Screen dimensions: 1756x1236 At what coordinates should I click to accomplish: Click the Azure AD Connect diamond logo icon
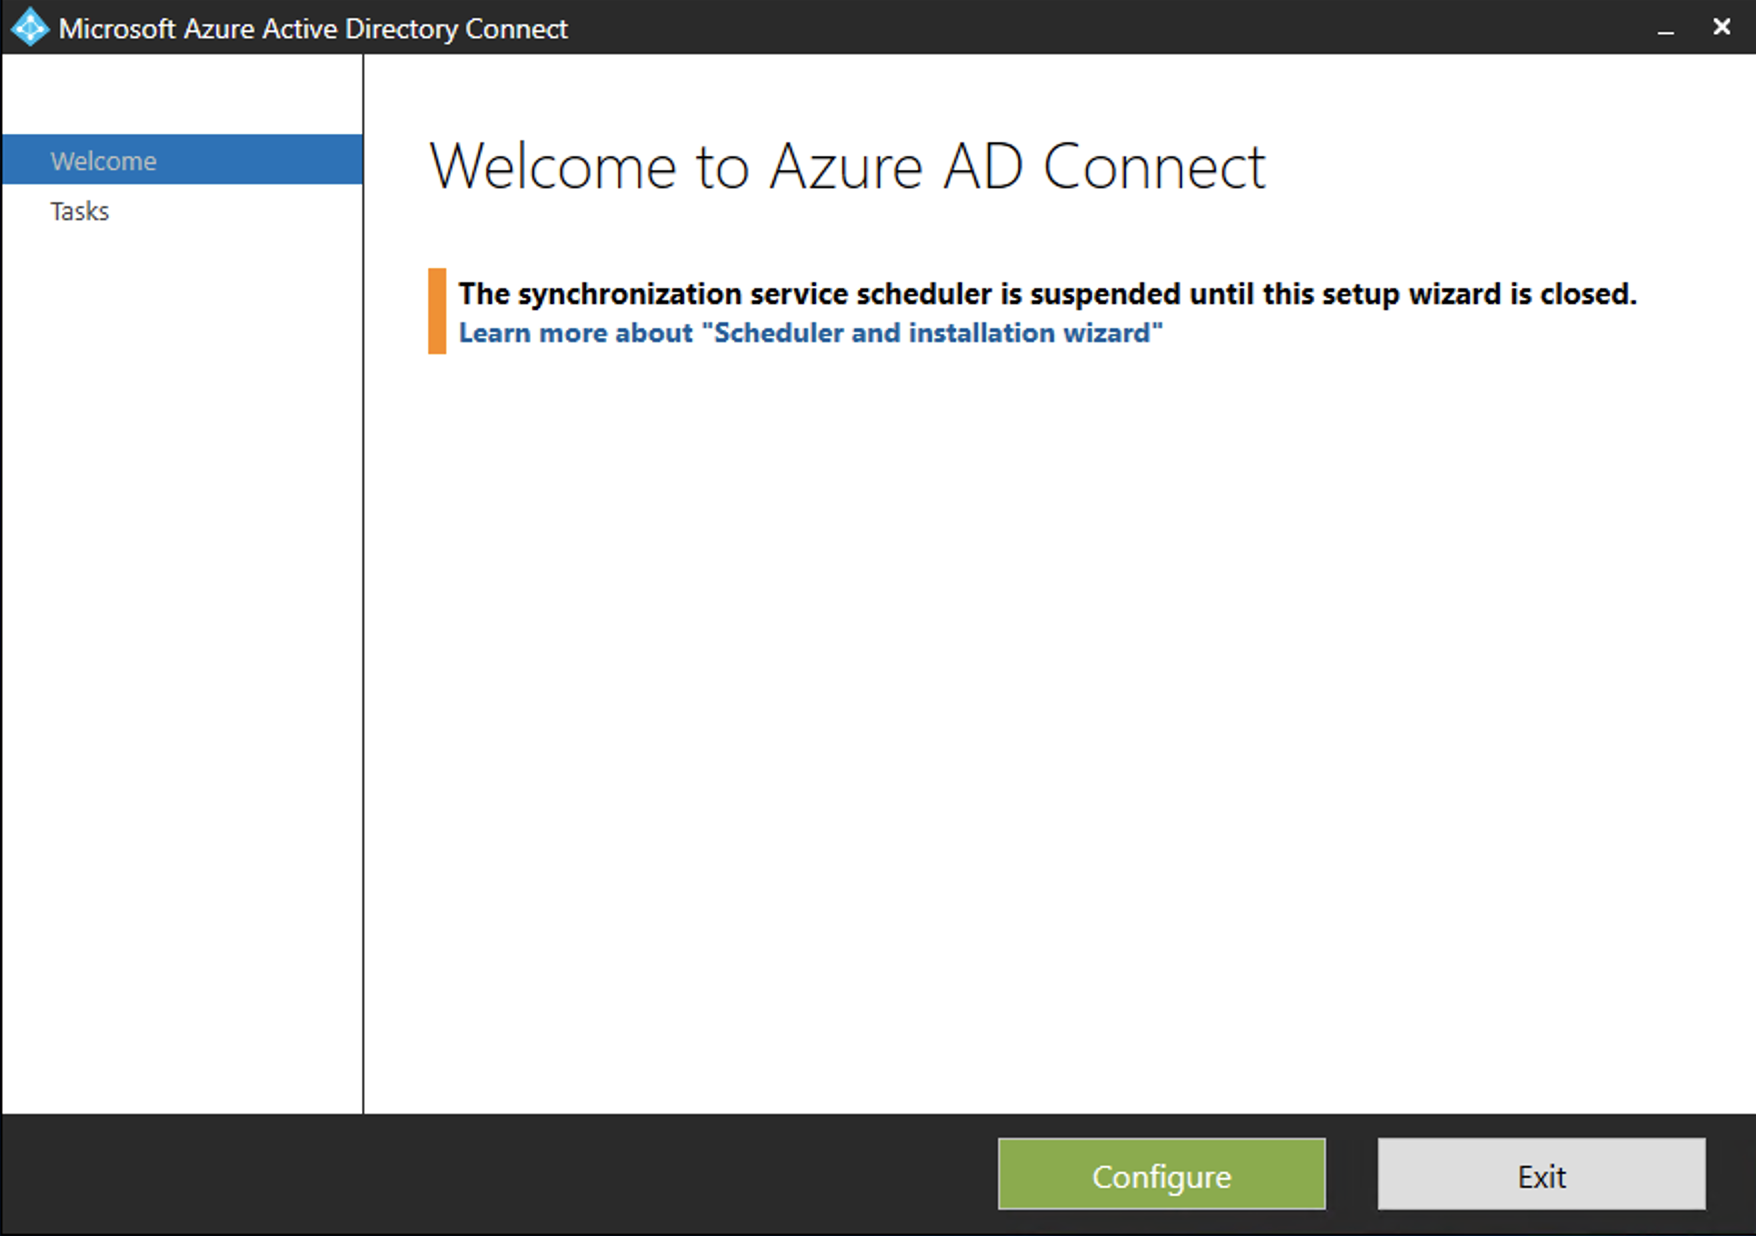tap(29, 27)
